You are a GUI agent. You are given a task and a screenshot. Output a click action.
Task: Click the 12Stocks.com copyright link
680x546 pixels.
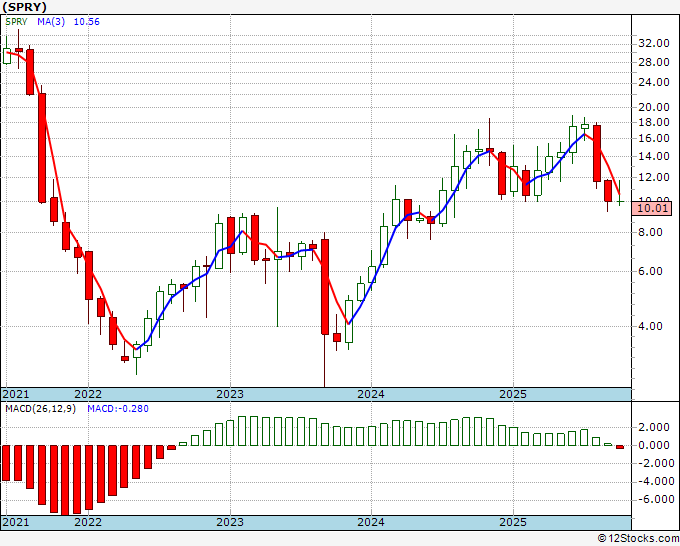click(638, 539)
